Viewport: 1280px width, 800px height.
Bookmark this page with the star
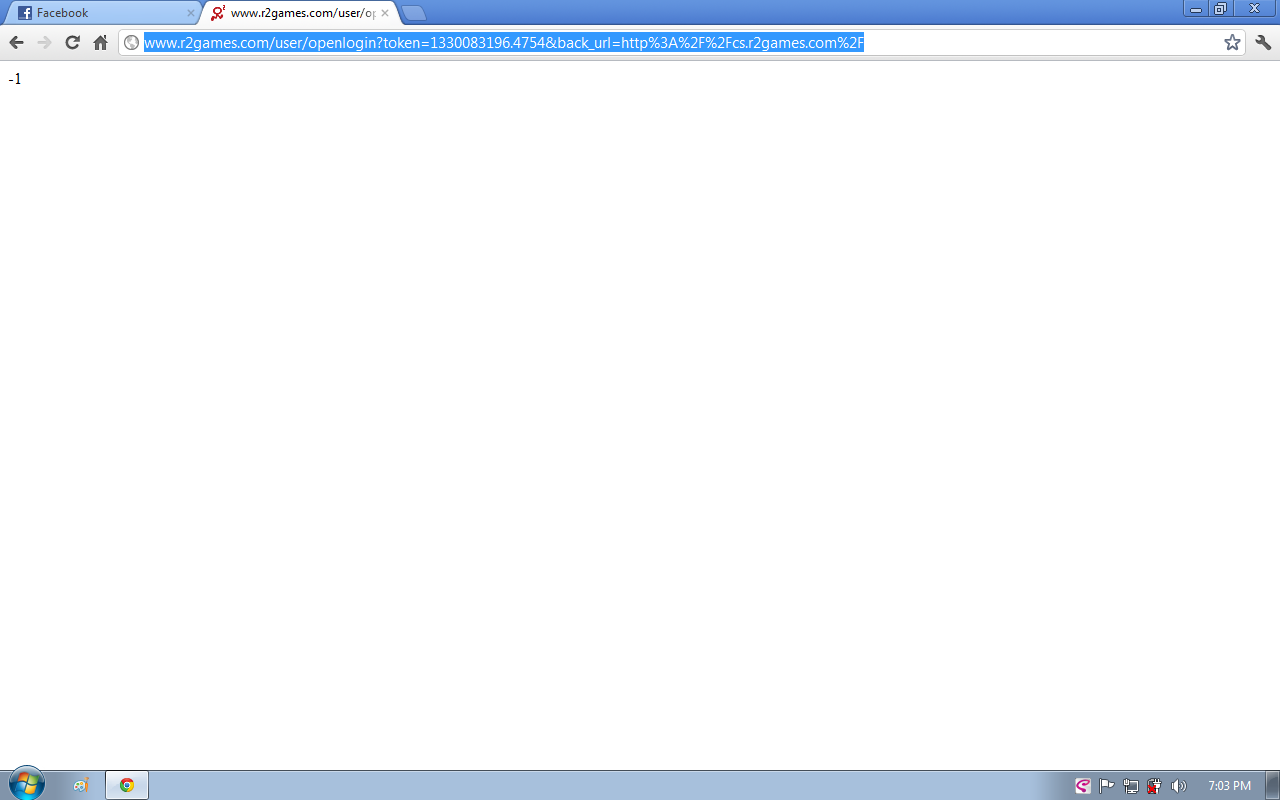click(1232, 42)
